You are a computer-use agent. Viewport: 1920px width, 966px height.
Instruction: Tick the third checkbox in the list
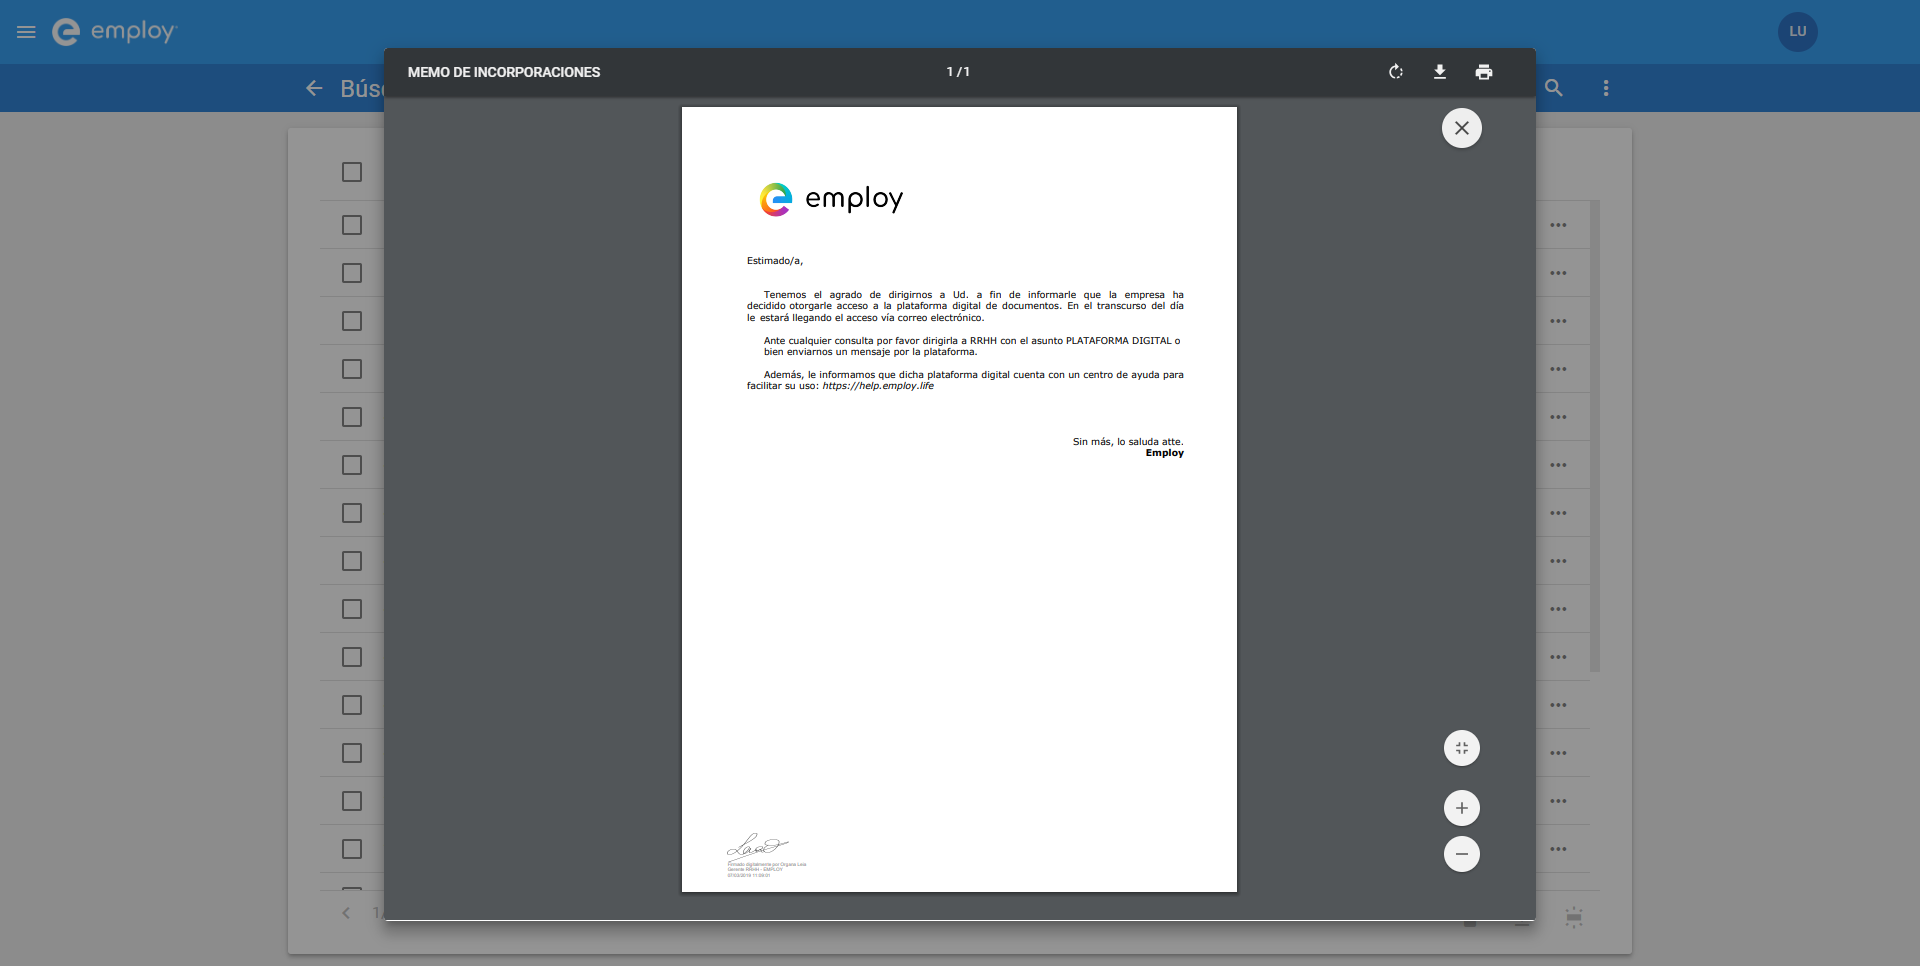click(x=352, y=273)
